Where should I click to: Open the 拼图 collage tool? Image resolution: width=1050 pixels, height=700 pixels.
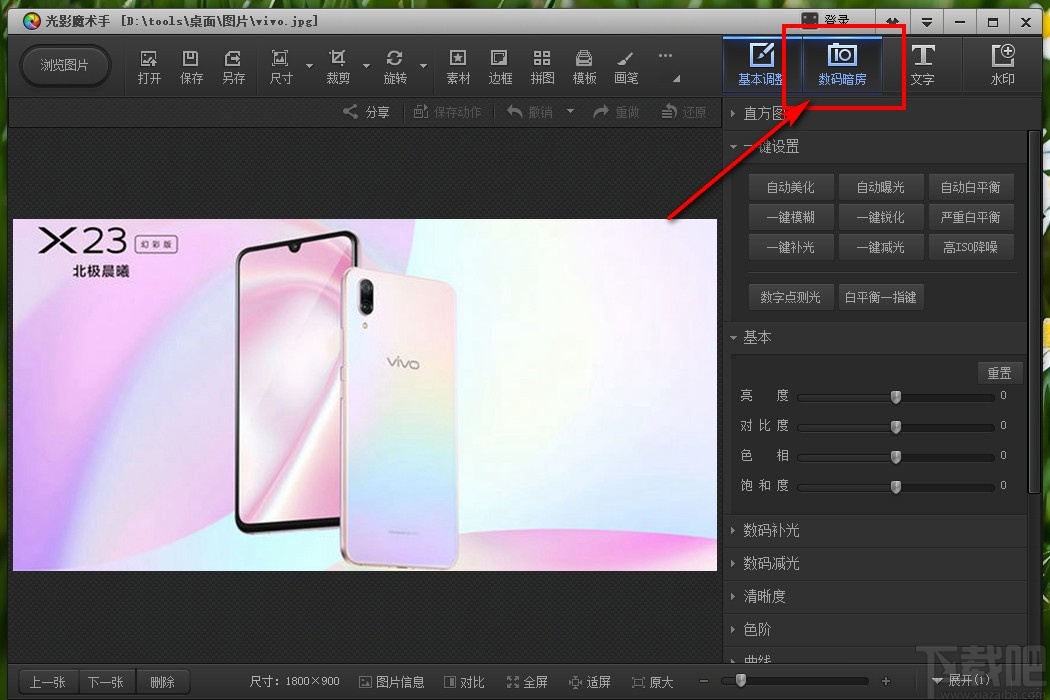click(x=542, y=67)
